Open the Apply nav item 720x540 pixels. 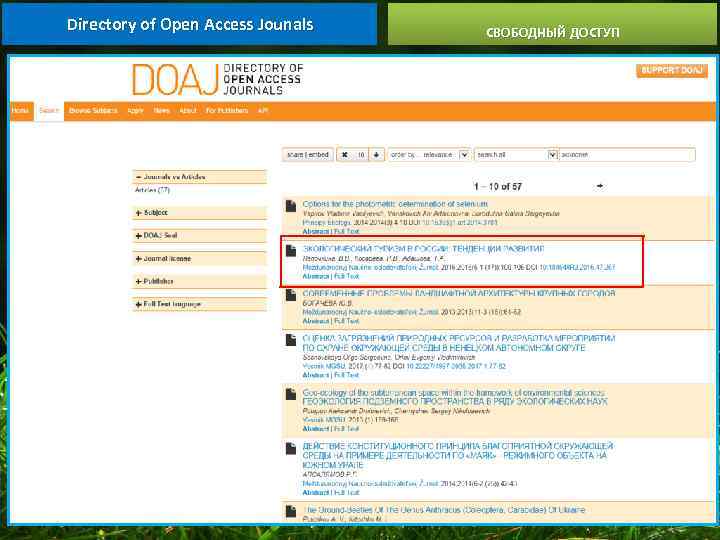point(135,111)
